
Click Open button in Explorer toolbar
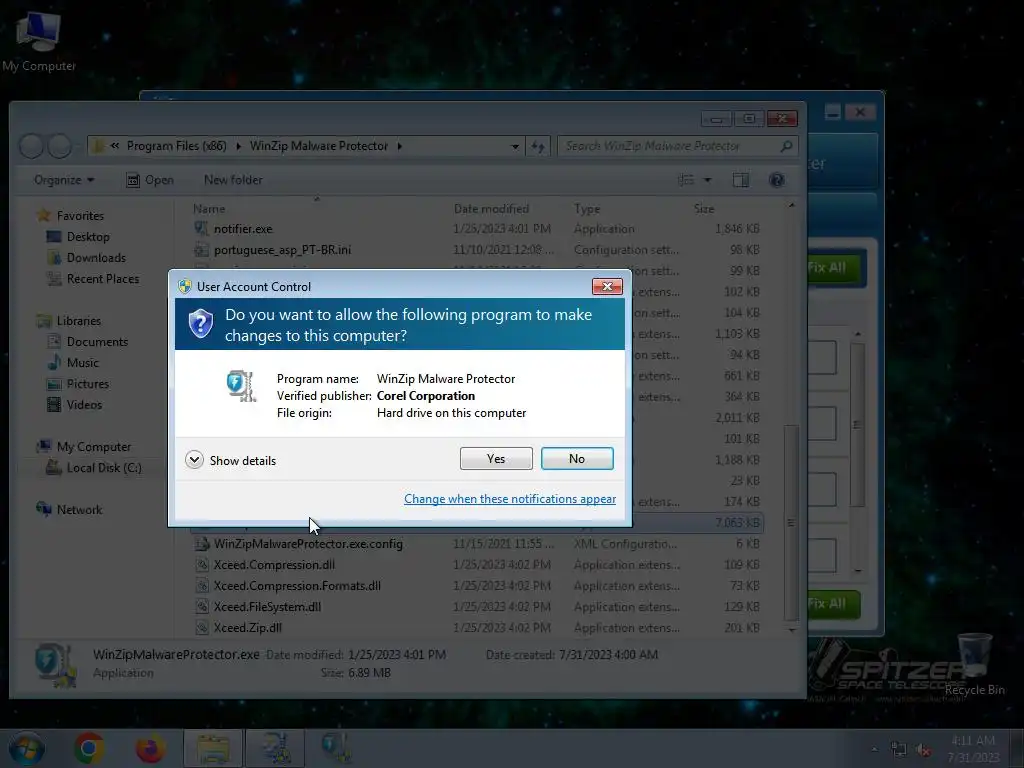[x=150, y=180]
